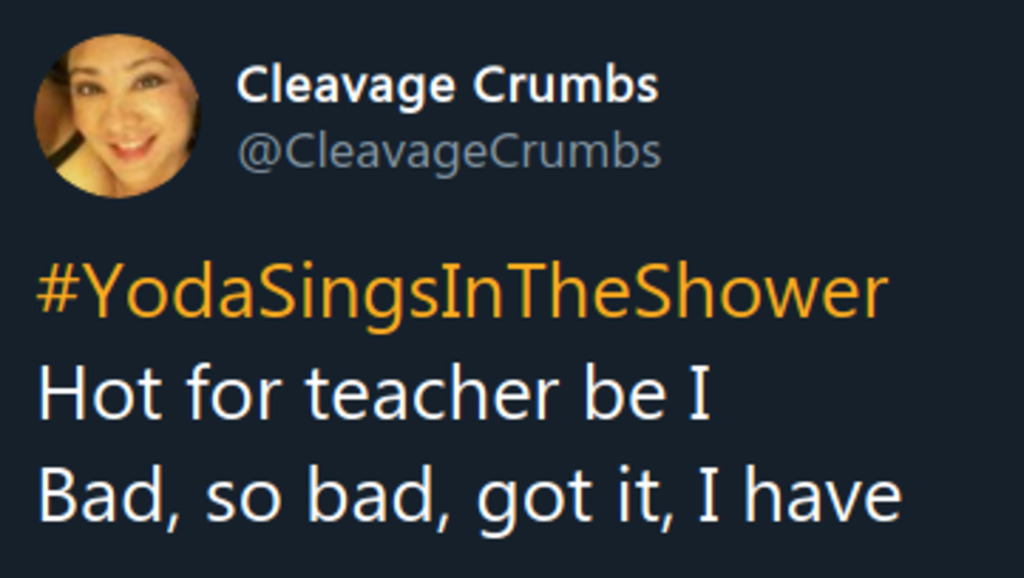Click the 'Bad, so bad, got it, I have' line

click(470, 497)
